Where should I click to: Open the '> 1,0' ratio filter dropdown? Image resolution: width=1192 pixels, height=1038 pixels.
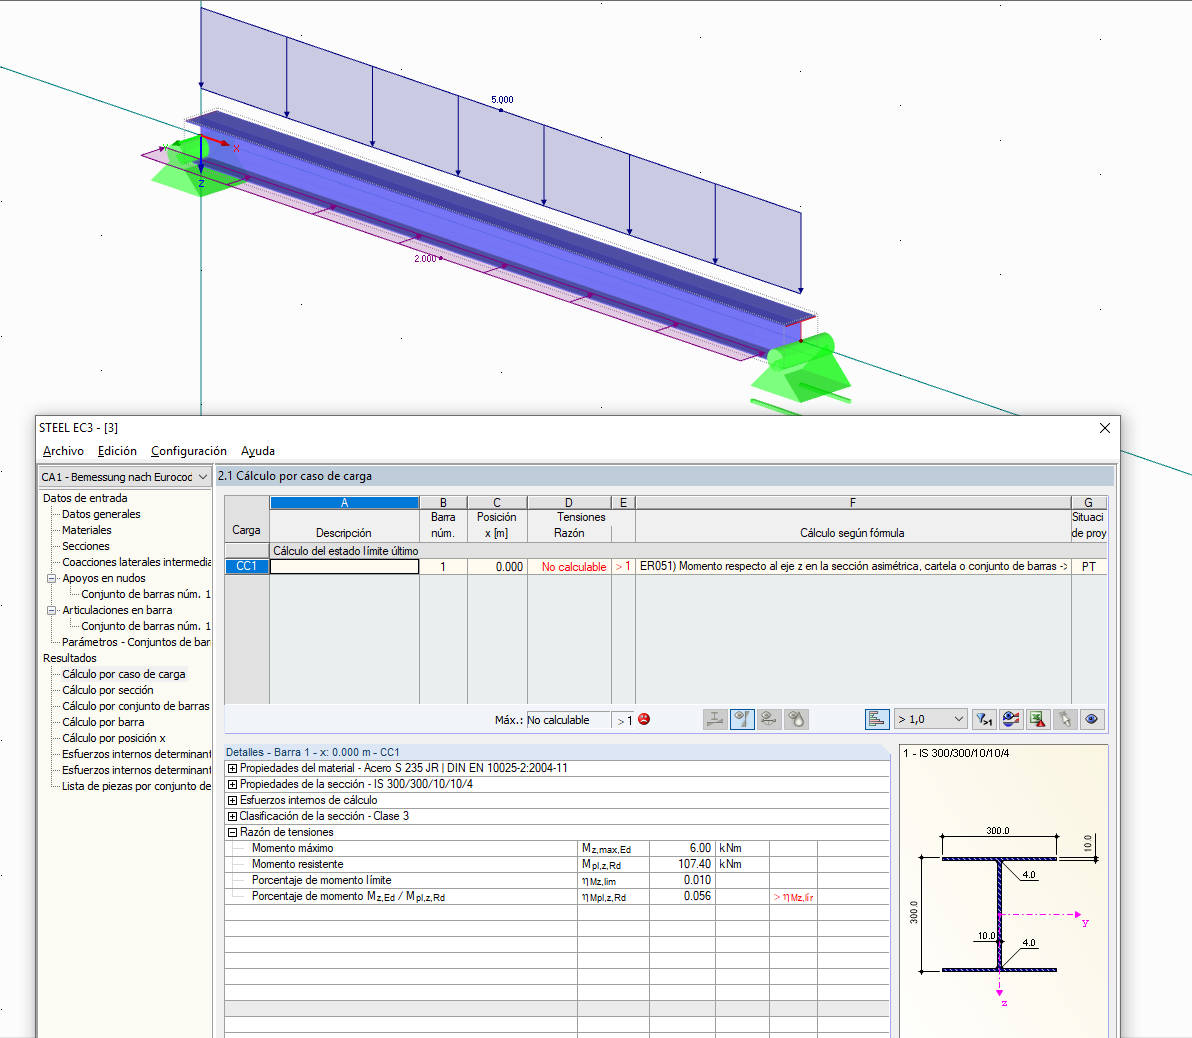click(930, 719)
